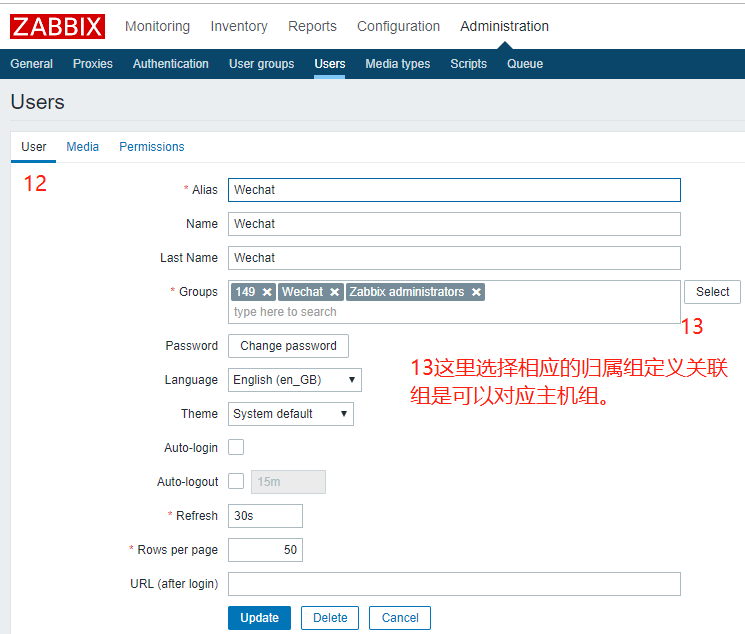Open the Administration menu

point(504,26)
